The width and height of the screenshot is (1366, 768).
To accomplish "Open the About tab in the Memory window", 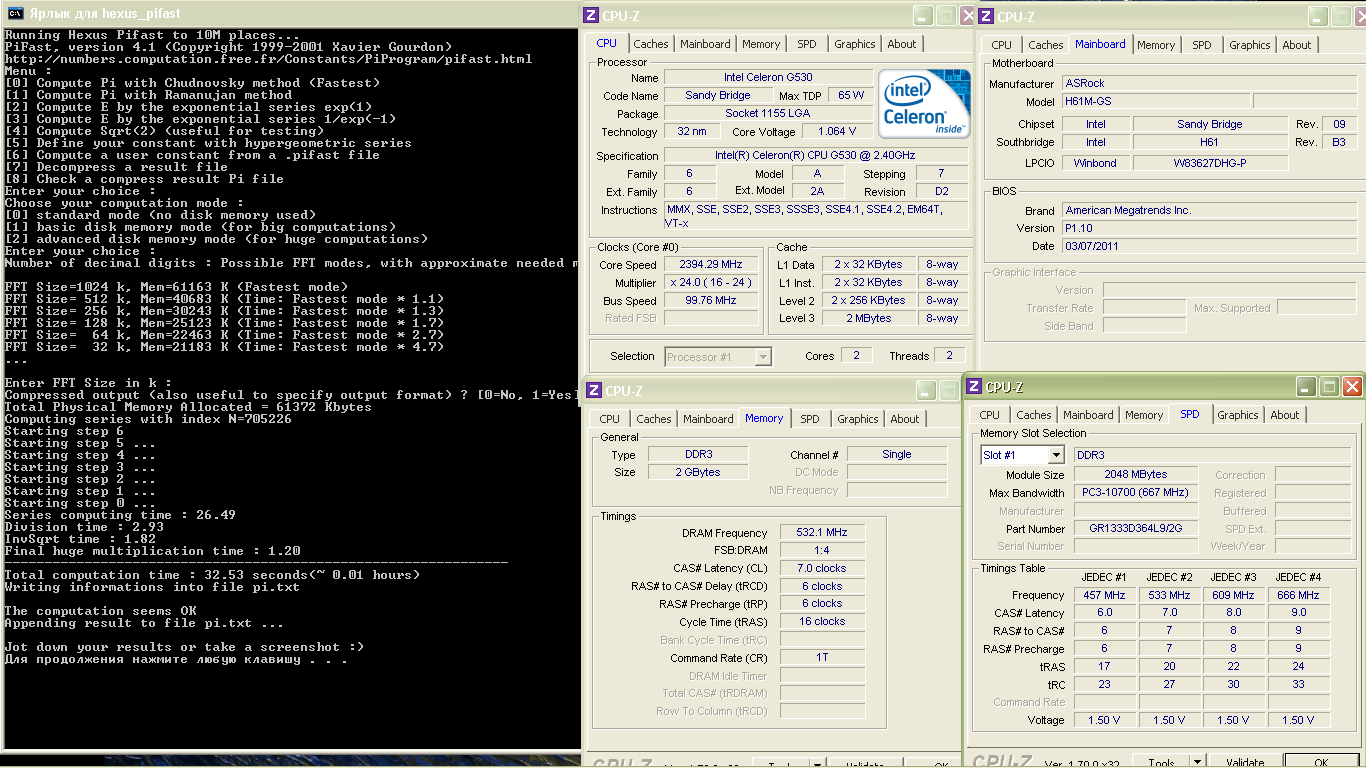I will click(905, 419).
